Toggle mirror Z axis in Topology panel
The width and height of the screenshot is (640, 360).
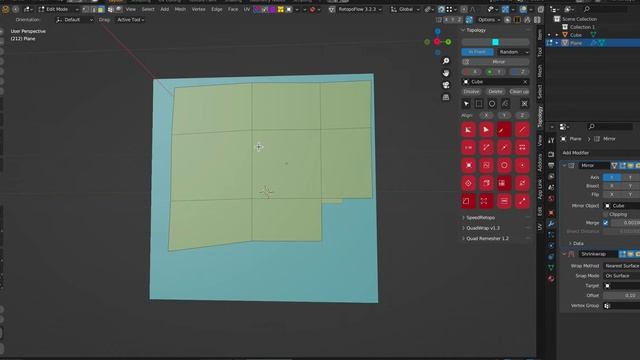[x=519, y=72]
